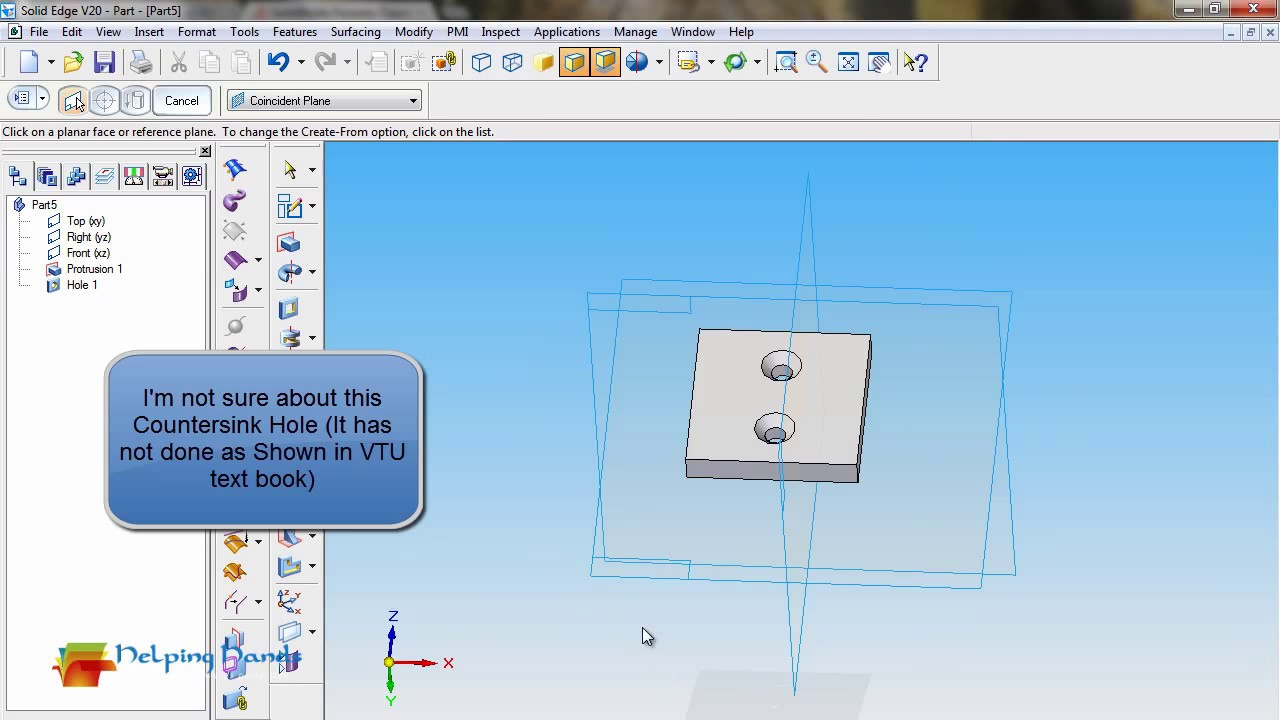This screenshot has width=1280, height=720.
Task: Open the Edit menu
Action: (x=72, y=32)
